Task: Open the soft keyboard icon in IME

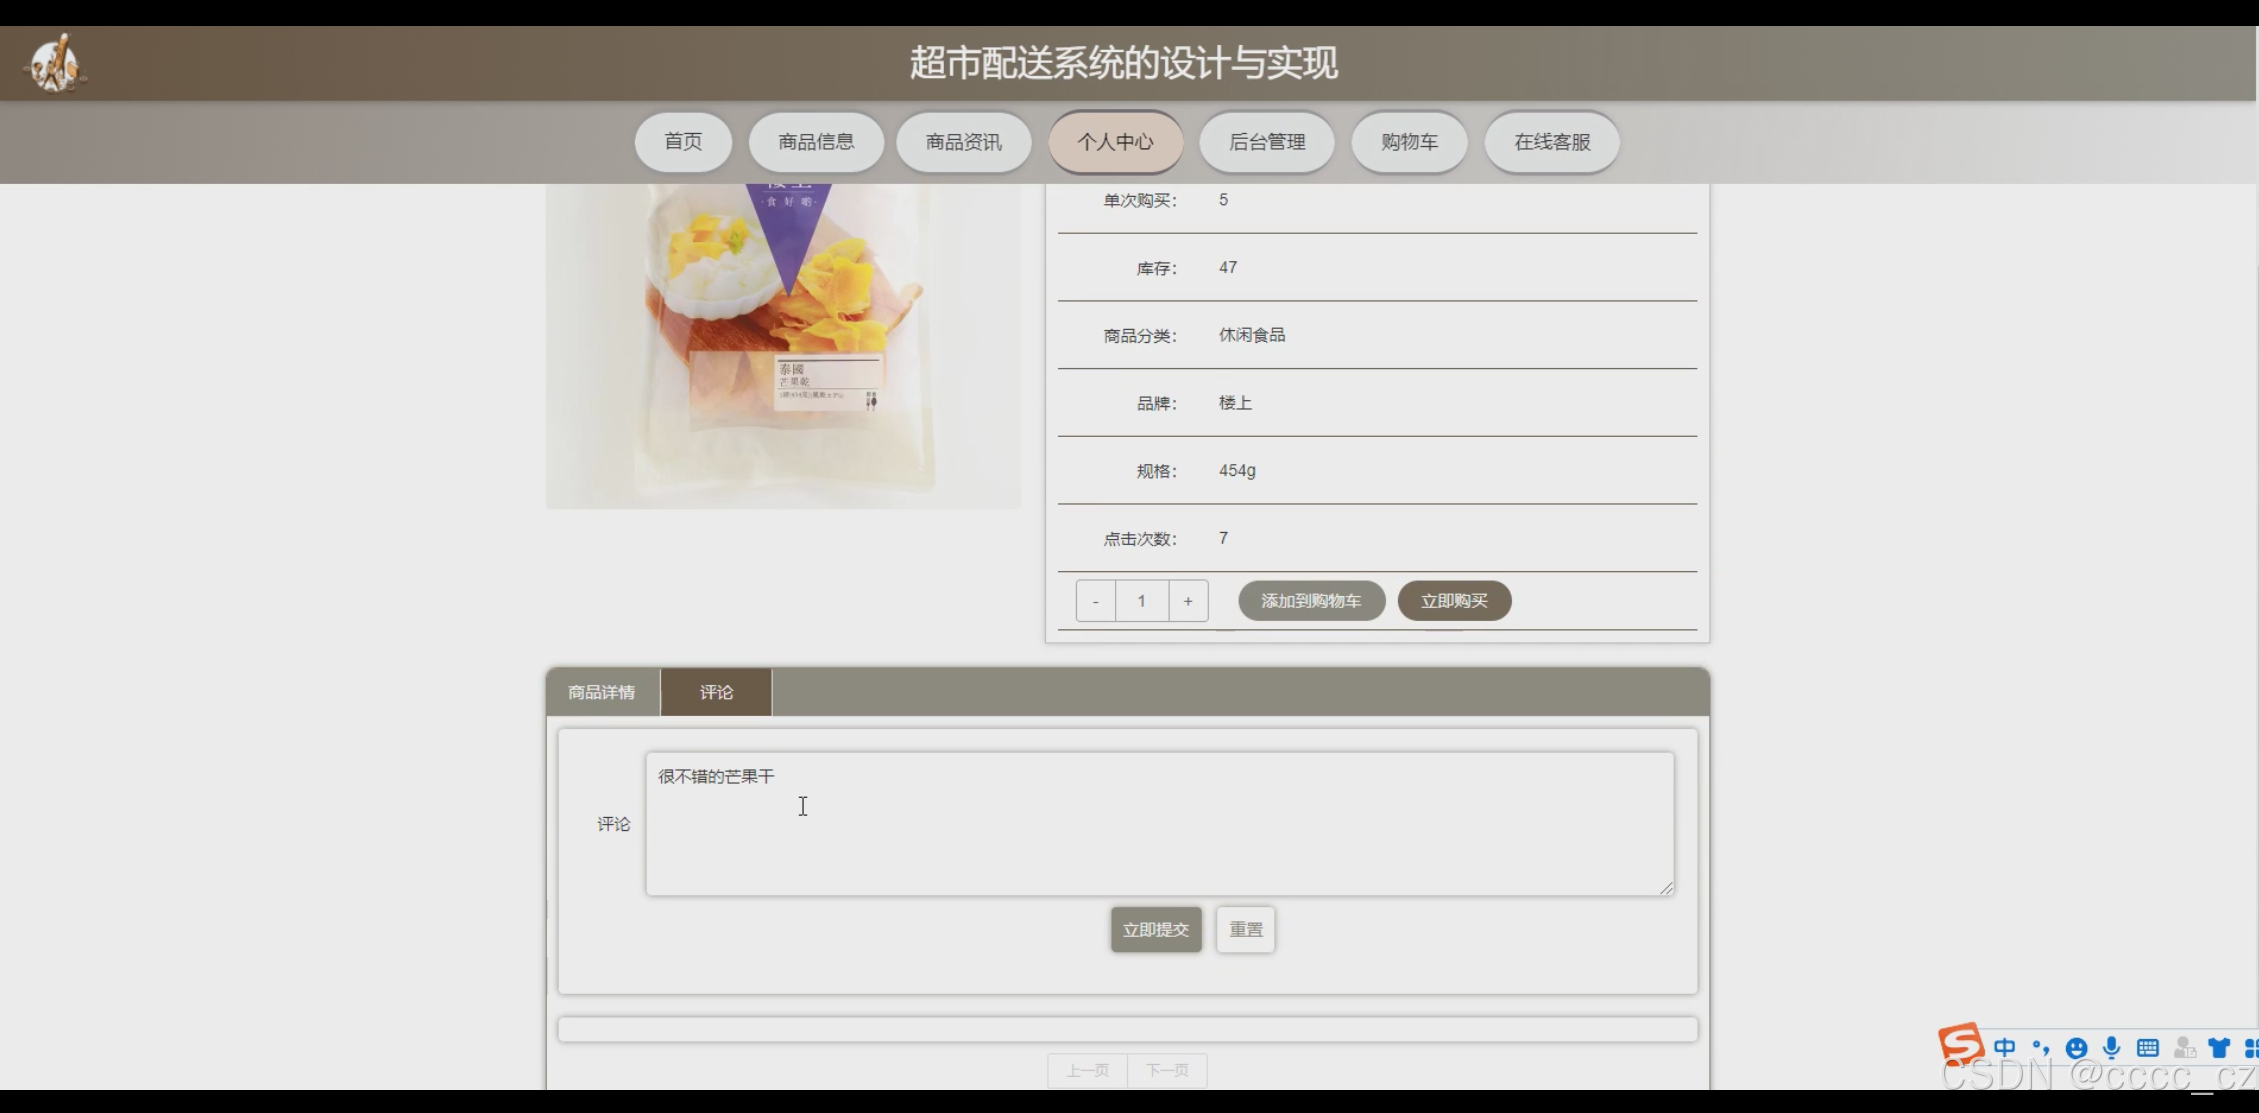Action: coord(2147,1047)
